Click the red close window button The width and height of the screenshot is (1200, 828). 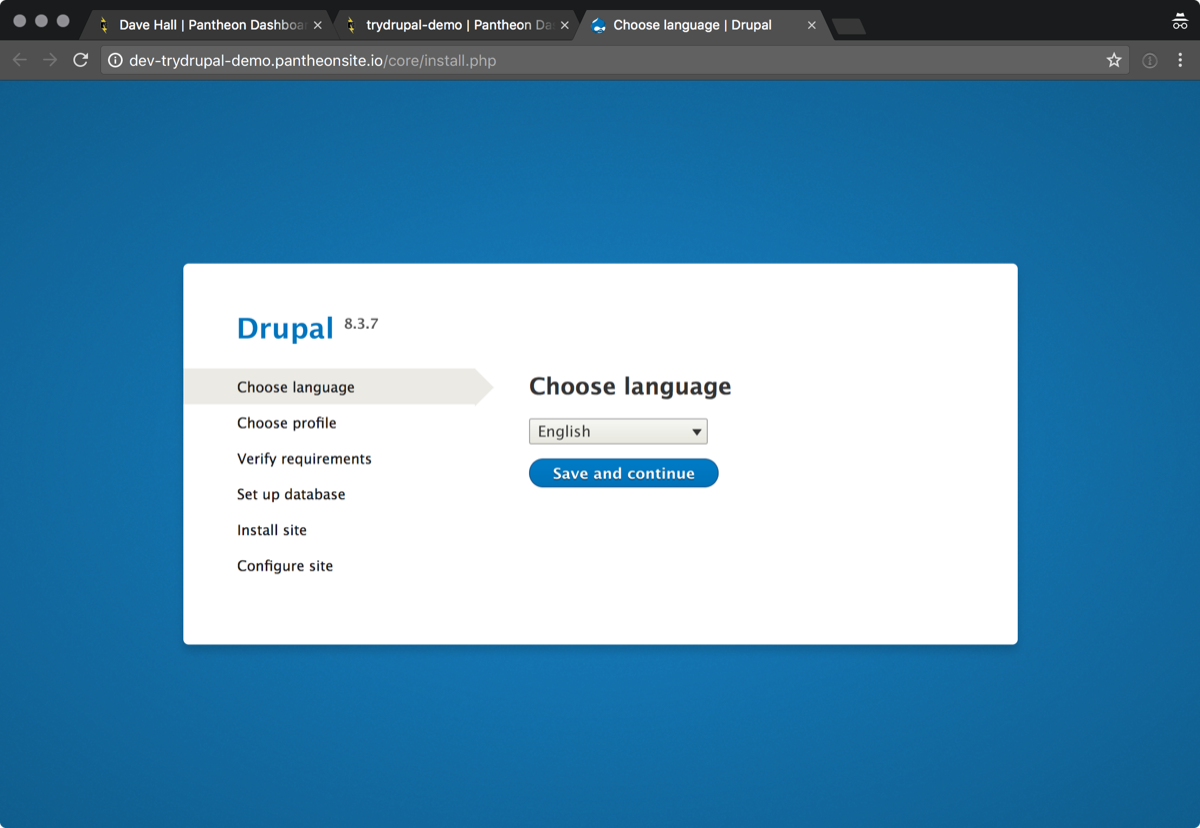click(x=20, y=21)
